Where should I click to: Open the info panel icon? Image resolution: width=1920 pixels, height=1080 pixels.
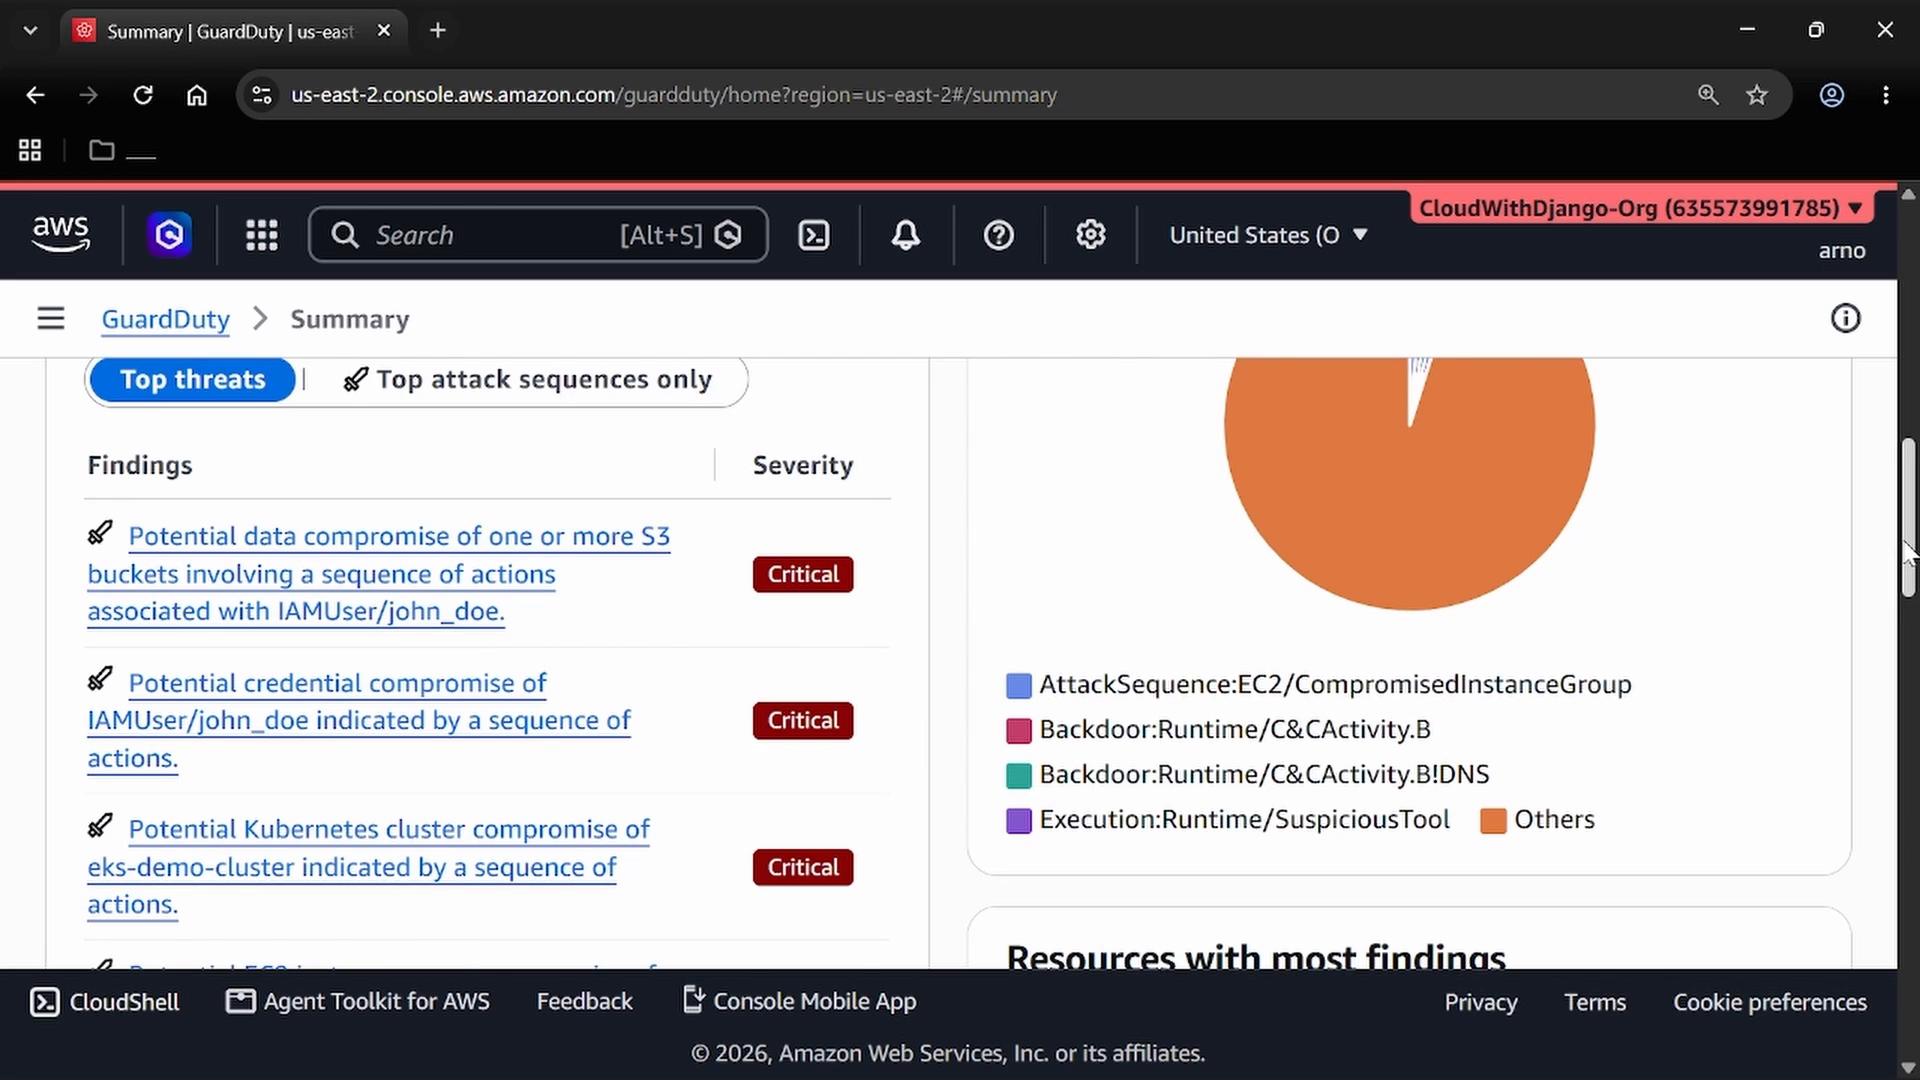coord(1845,319)
